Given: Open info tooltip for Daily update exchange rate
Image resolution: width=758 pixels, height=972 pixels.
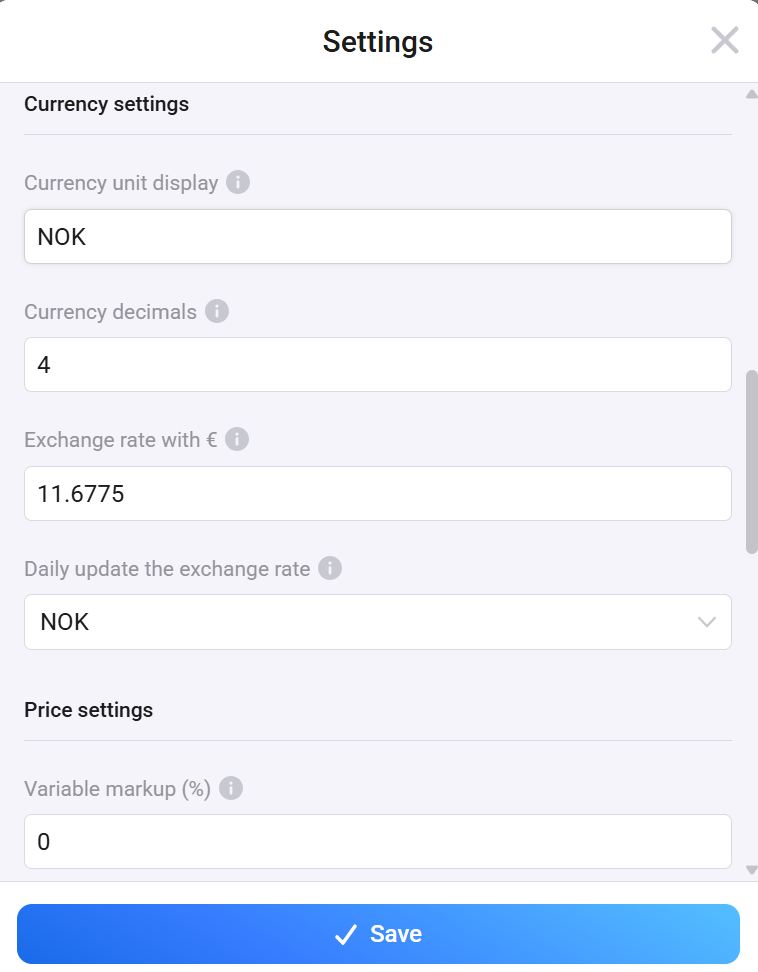Looking at the screenshot, I should (330, 568).
